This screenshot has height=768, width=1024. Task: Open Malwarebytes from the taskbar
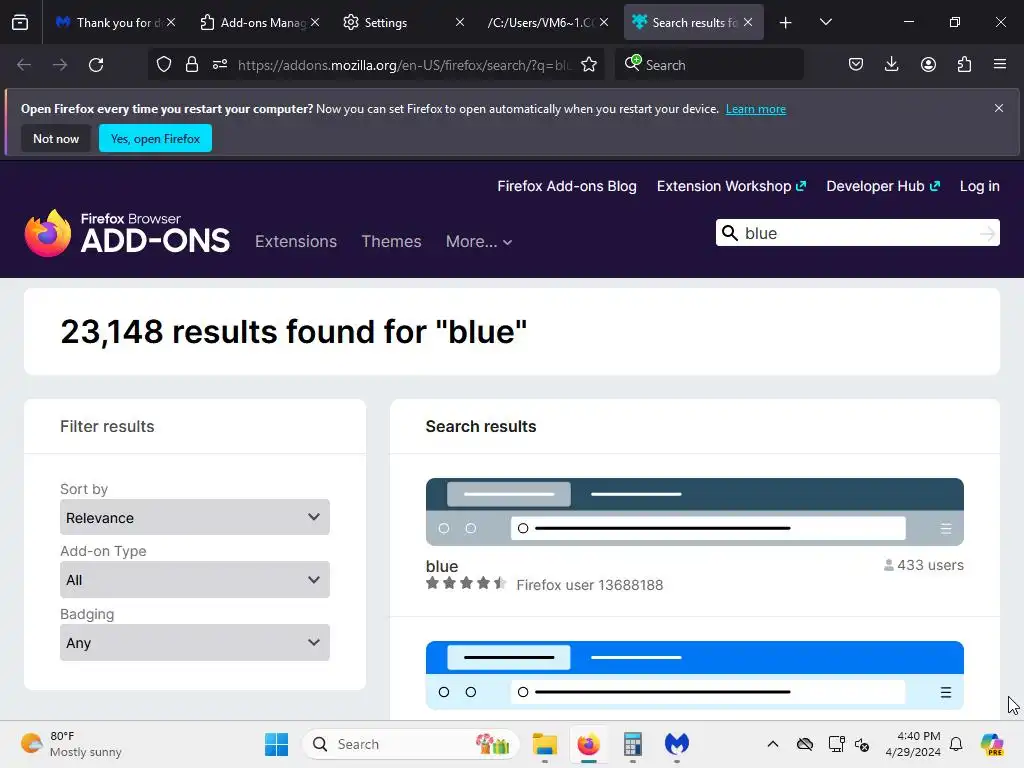pos(677,744)
